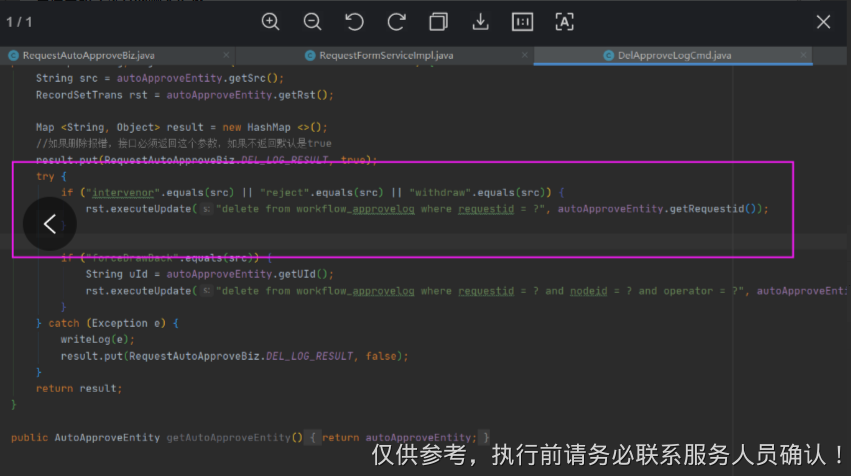
Task: Zoom in on the image
Action: coord(270,22)
